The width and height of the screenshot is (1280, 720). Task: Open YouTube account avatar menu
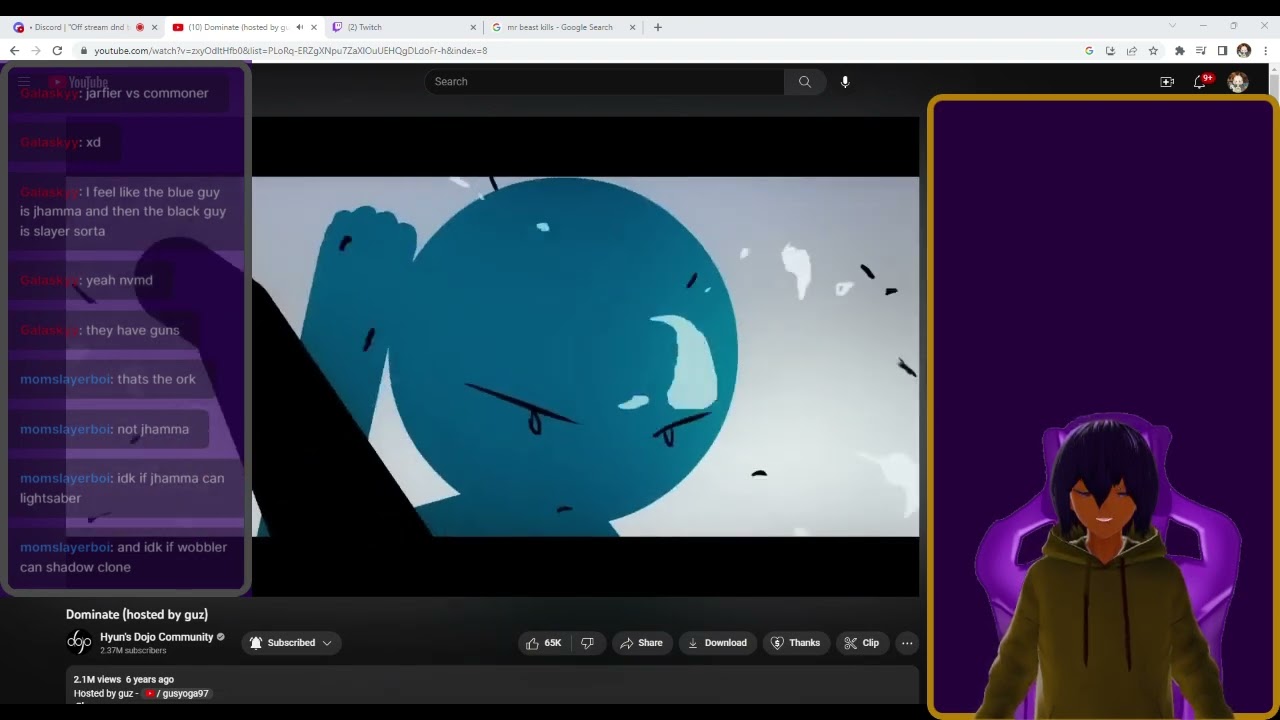pos(1238,82)
